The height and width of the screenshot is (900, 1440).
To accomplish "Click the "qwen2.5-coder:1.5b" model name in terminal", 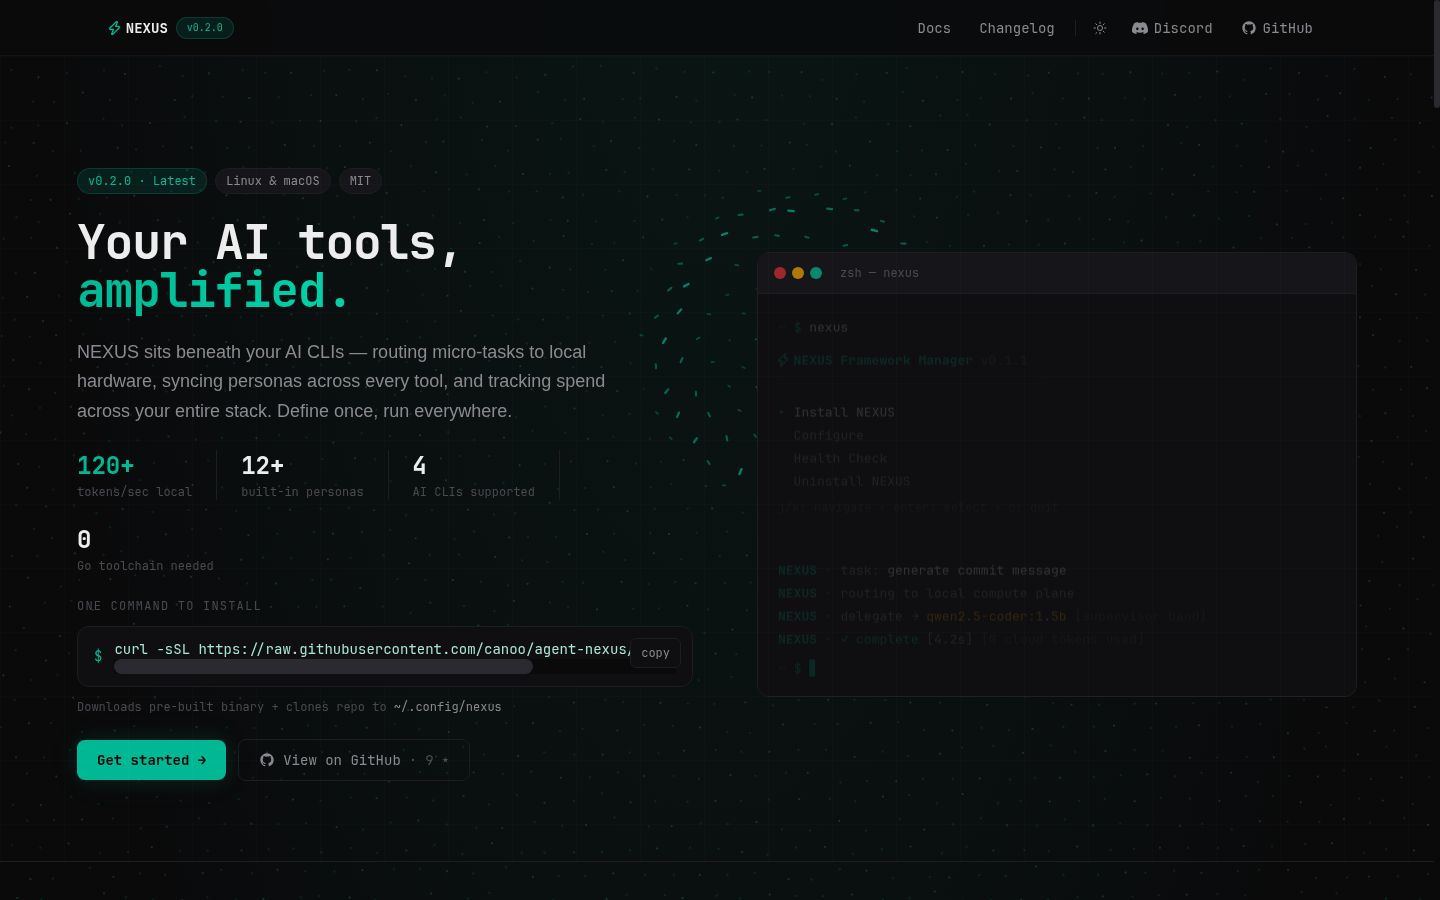I will click(x=996, y=616).
